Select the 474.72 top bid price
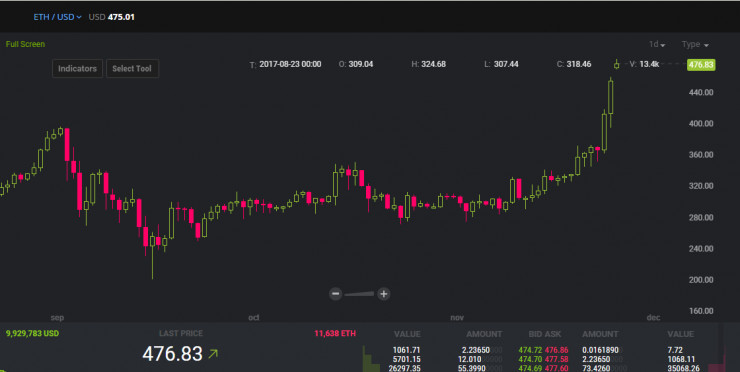This screenshot has width=740, height=372. [x=530, y=350]
